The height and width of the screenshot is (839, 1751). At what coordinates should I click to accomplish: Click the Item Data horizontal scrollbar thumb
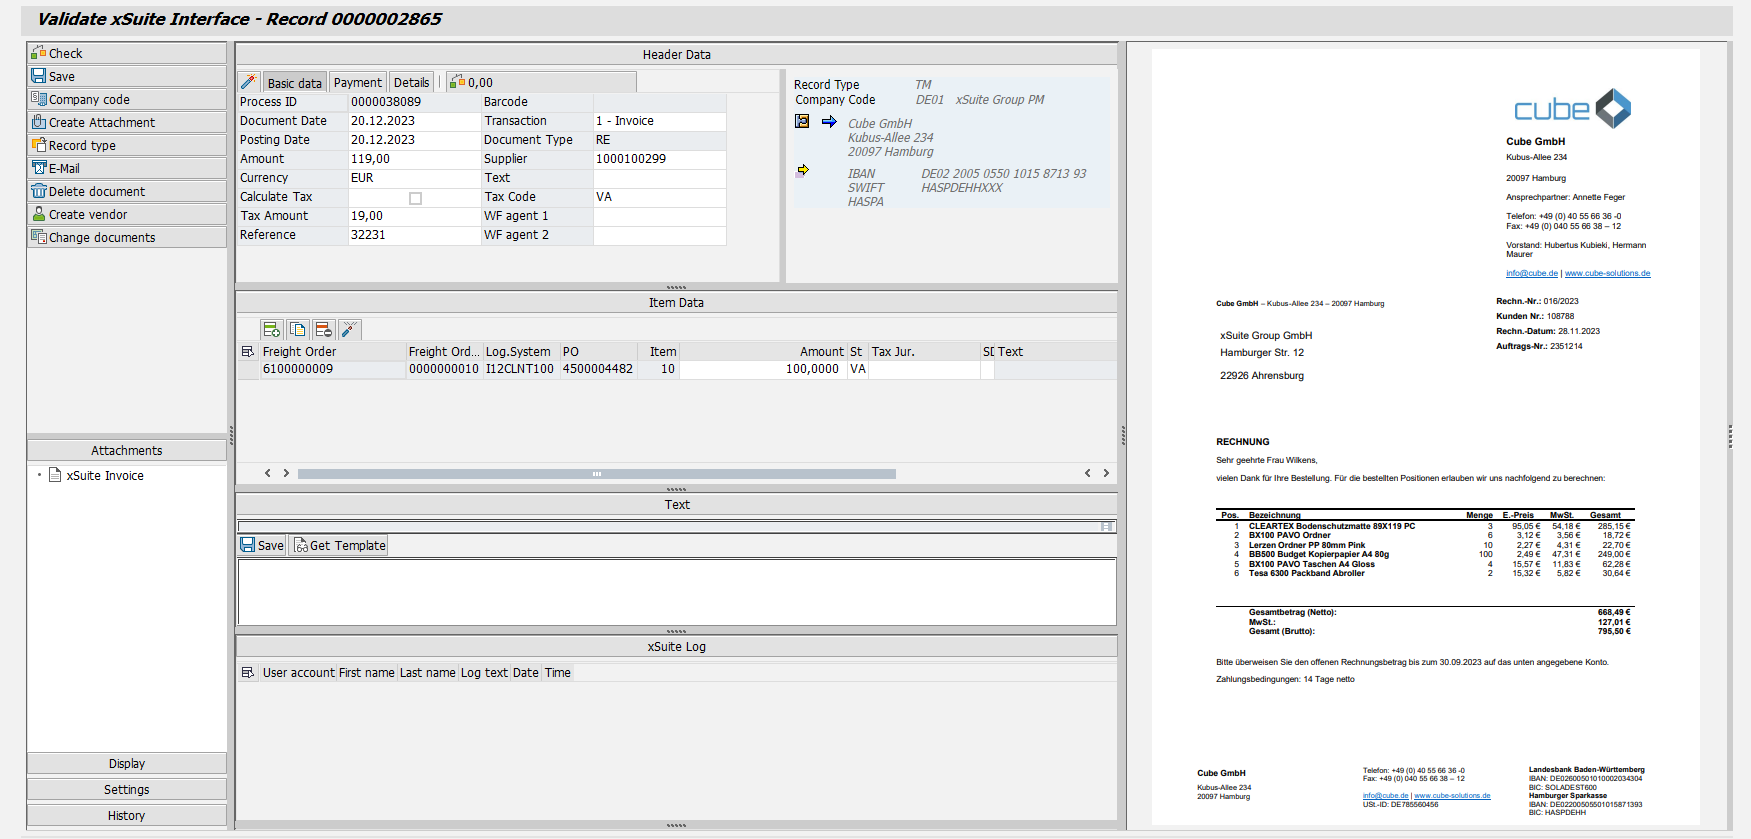(597, 474)
